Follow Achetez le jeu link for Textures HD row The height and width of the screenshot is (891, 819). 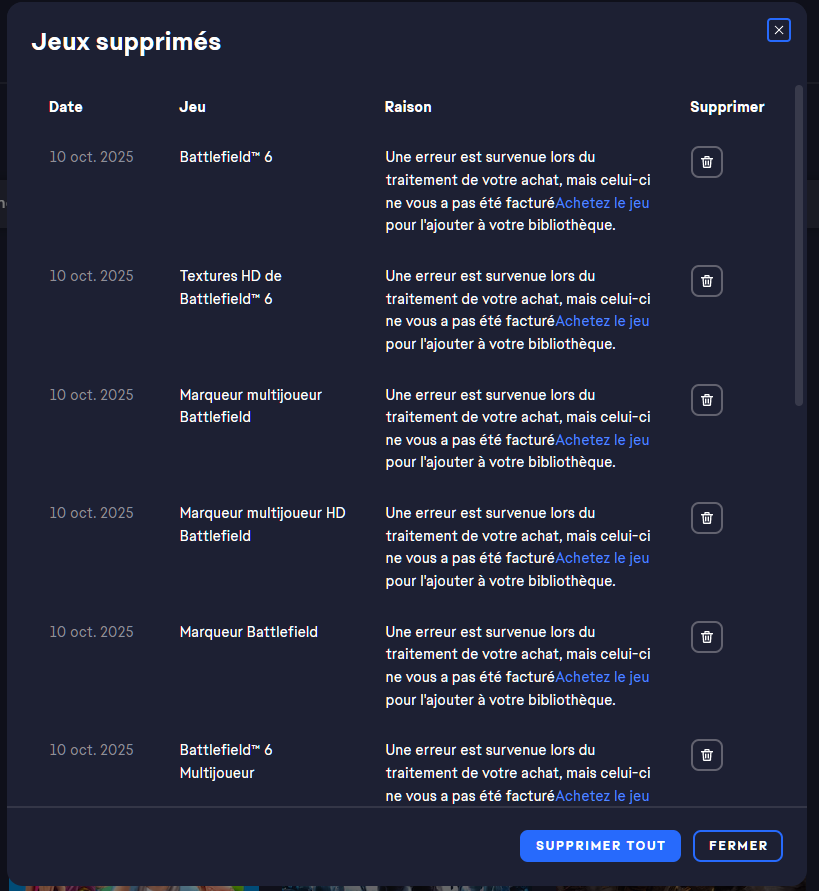click(x=602, y=321)
